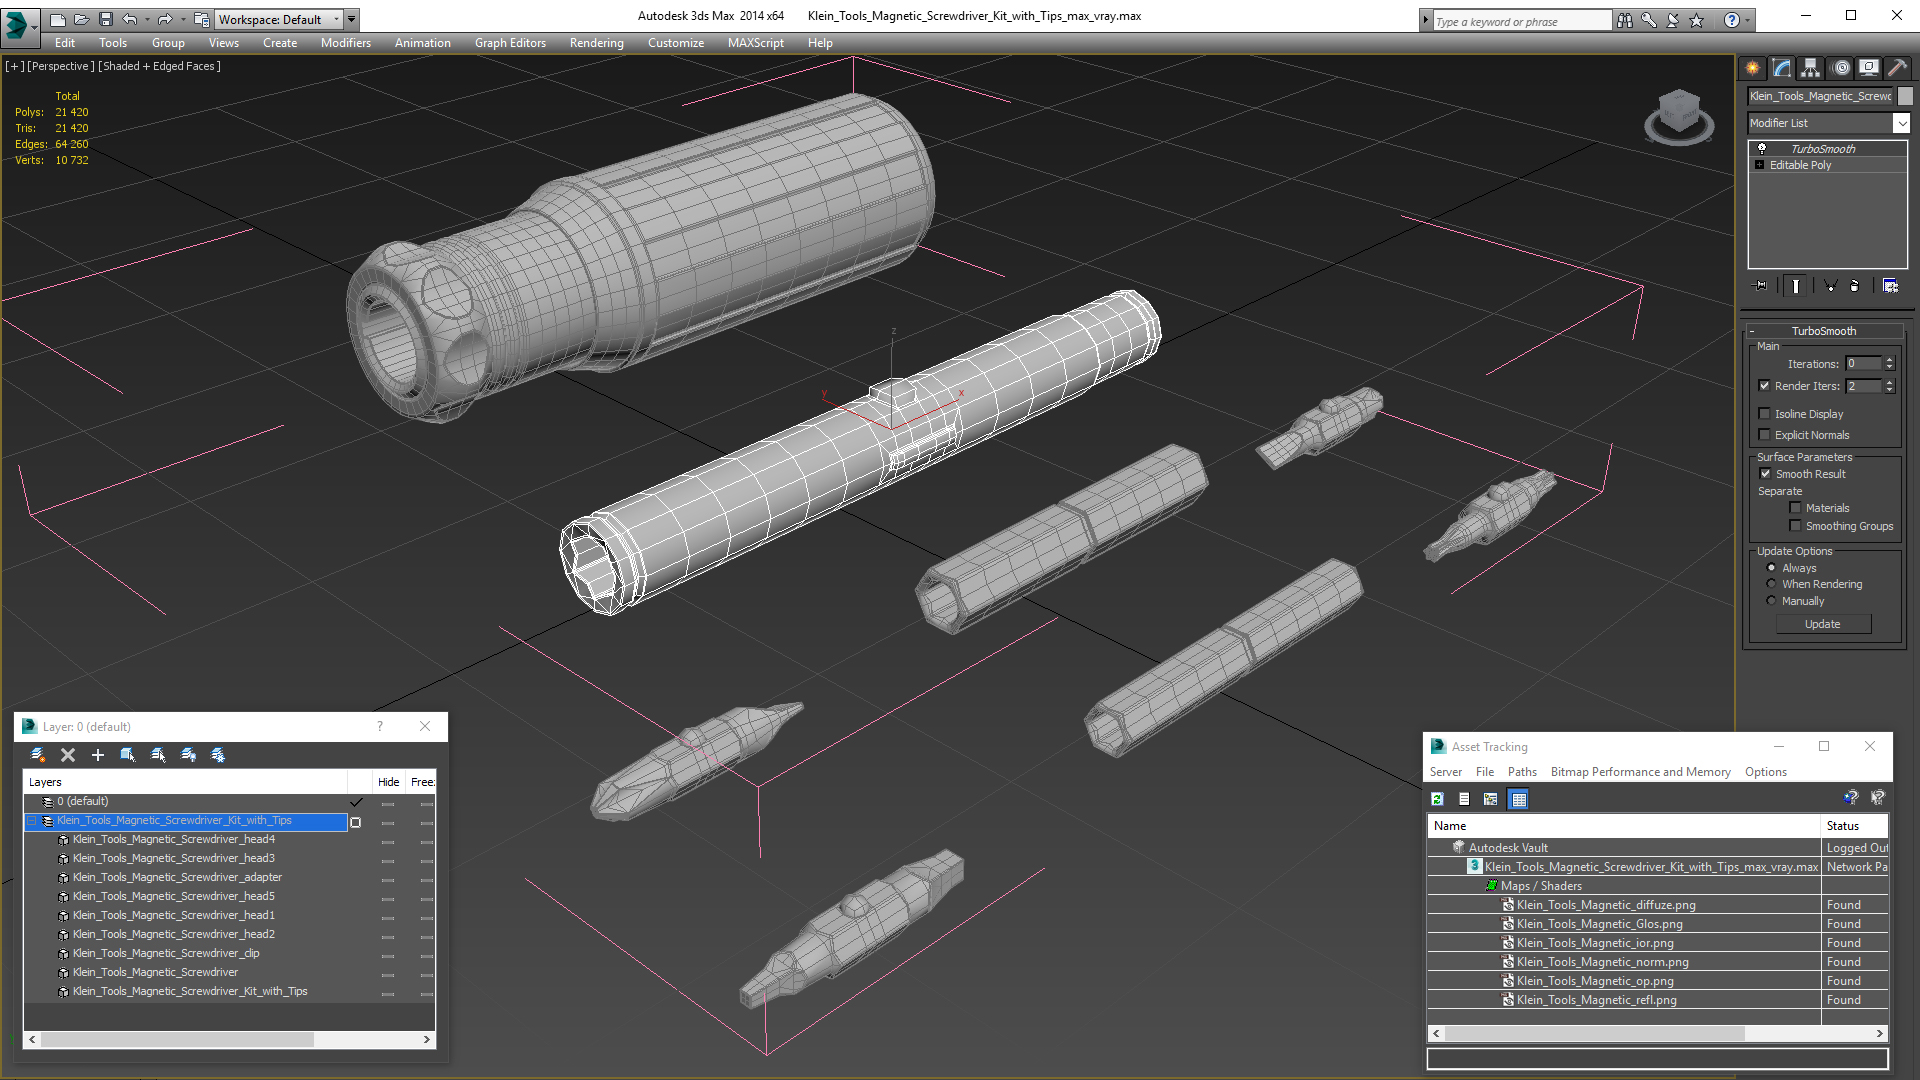Open the Modify command panel tab
This screenshot has width=1920, height=1080.
pos(1781,68)
